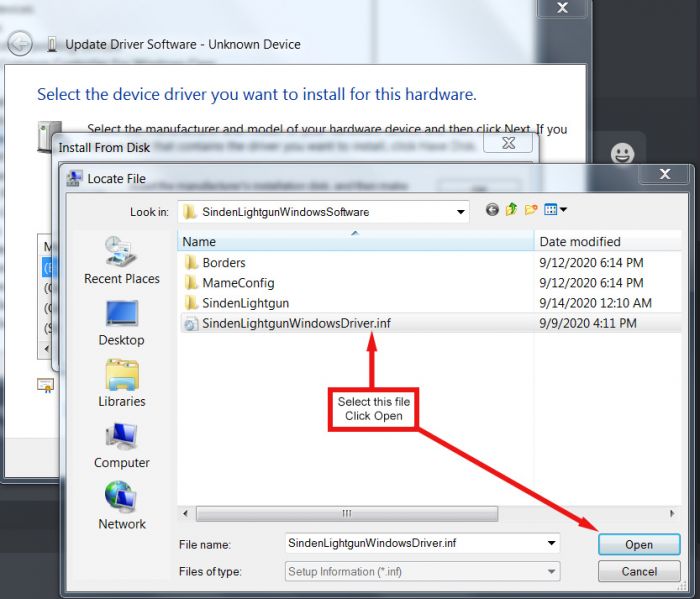Click the back navigation arrow icon
This screenshot has width=700, height=599.
click(492, 210)
